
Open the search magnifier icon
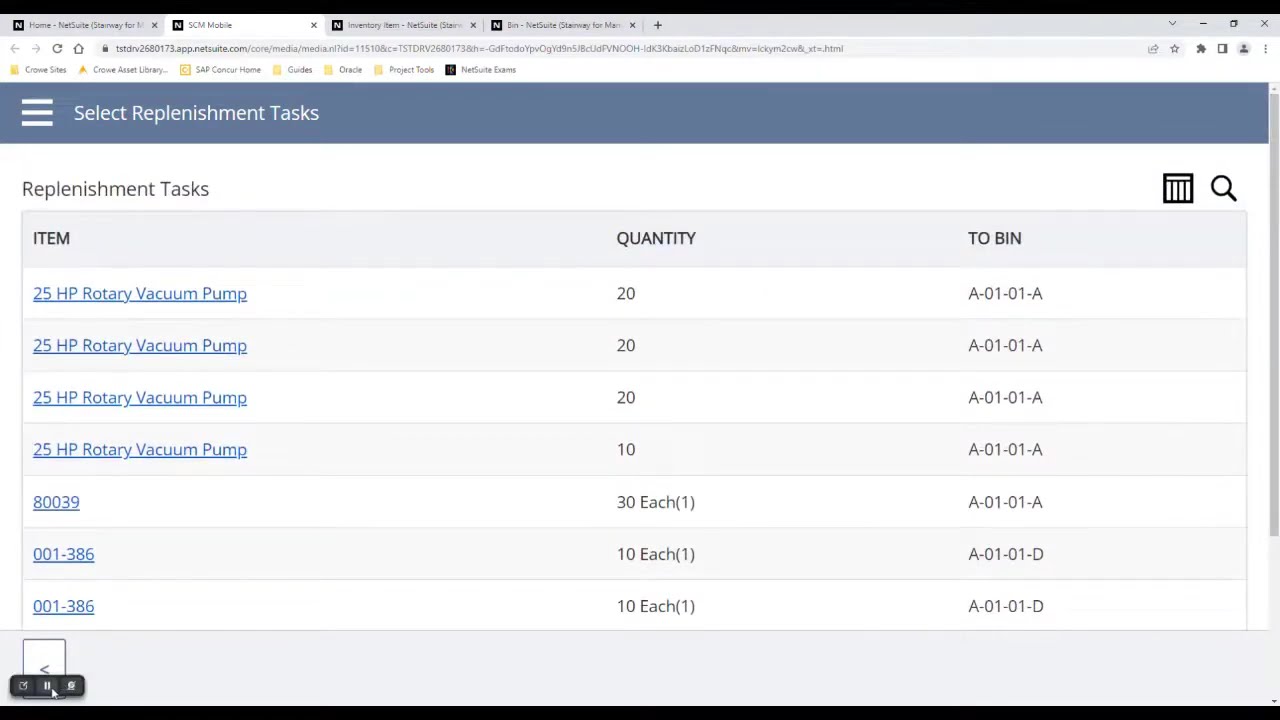coord(1224,188)
